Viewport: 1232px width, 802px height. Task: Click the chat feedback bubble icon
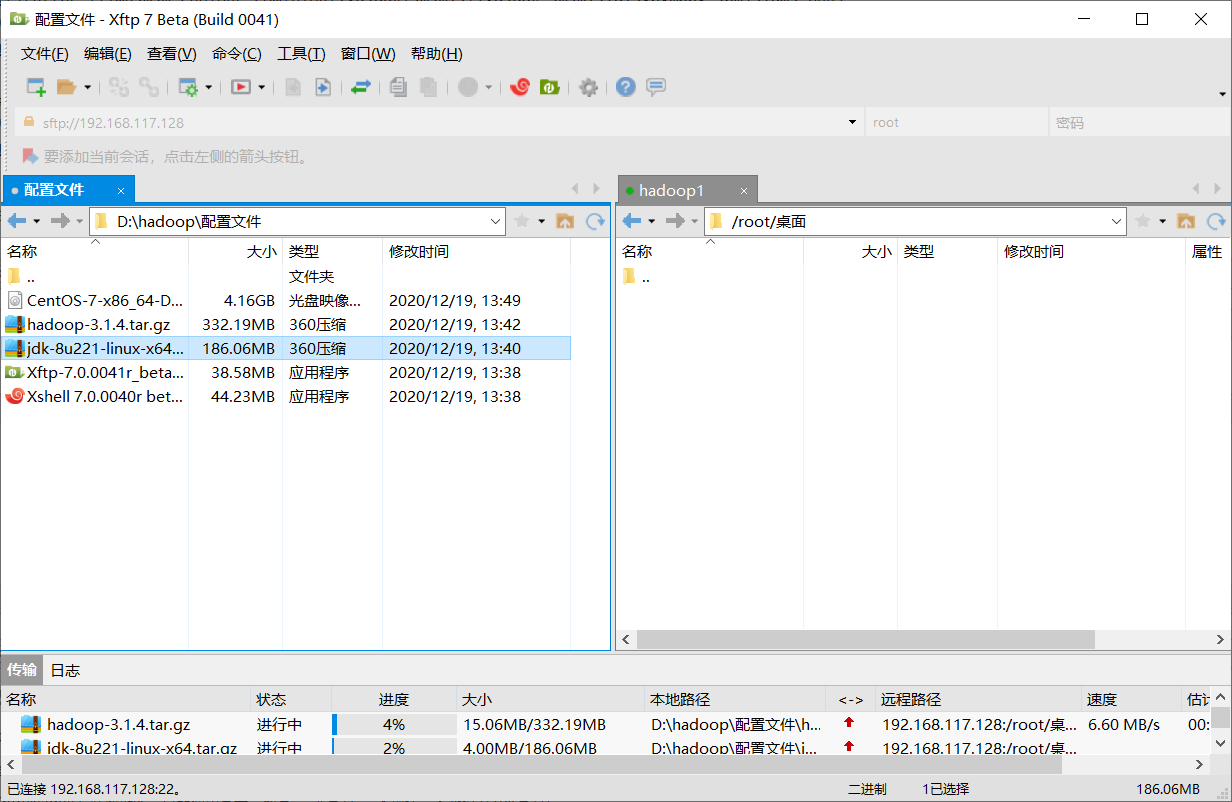tap(656, 87)
